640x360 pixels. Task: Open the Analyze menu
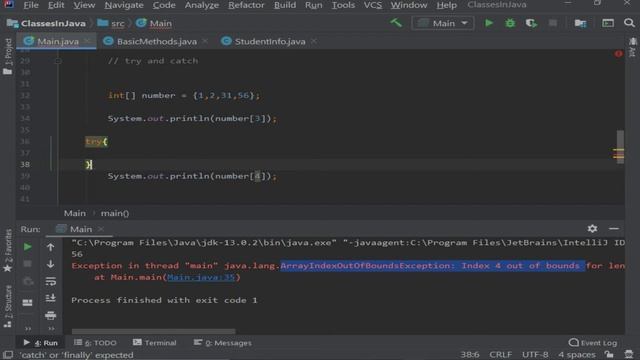point(202,5)
